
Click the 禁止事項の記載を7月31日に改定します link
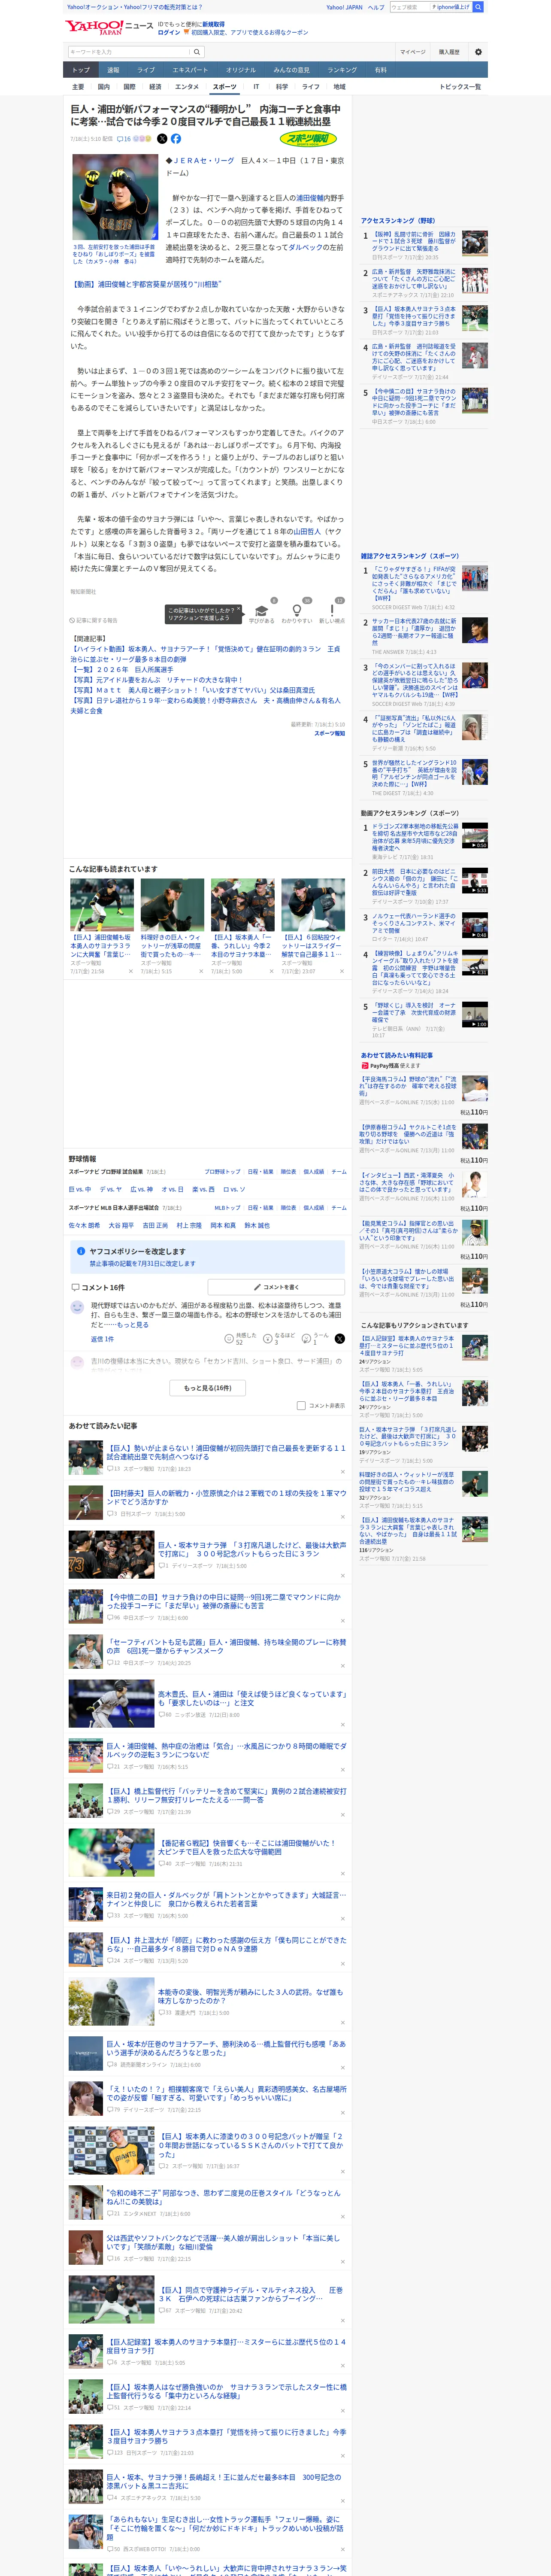pyautogui.click(x=142, y=1263)
